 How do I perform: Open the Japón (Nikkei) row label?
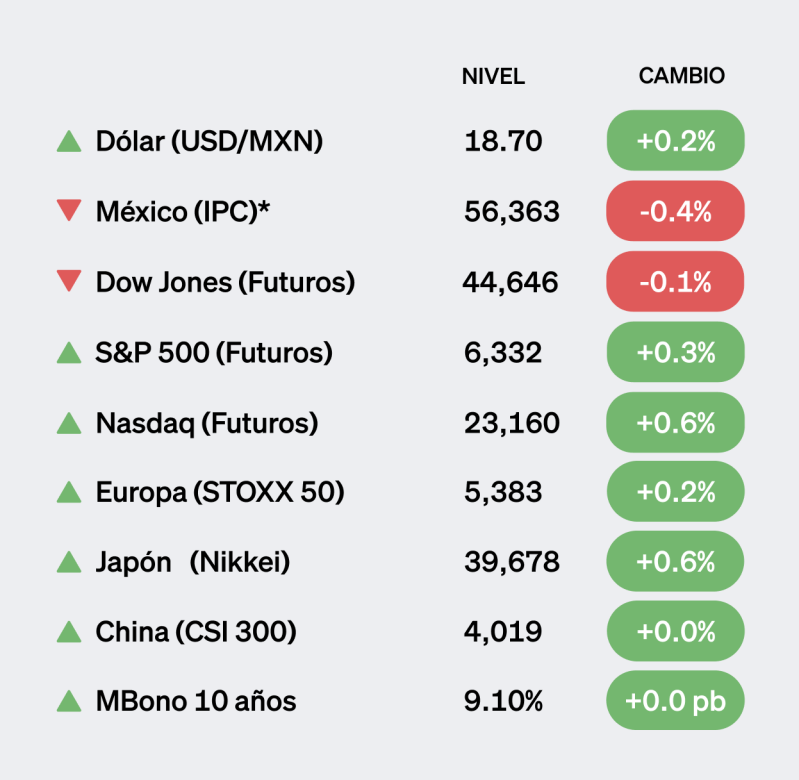[x=193, y=562]
